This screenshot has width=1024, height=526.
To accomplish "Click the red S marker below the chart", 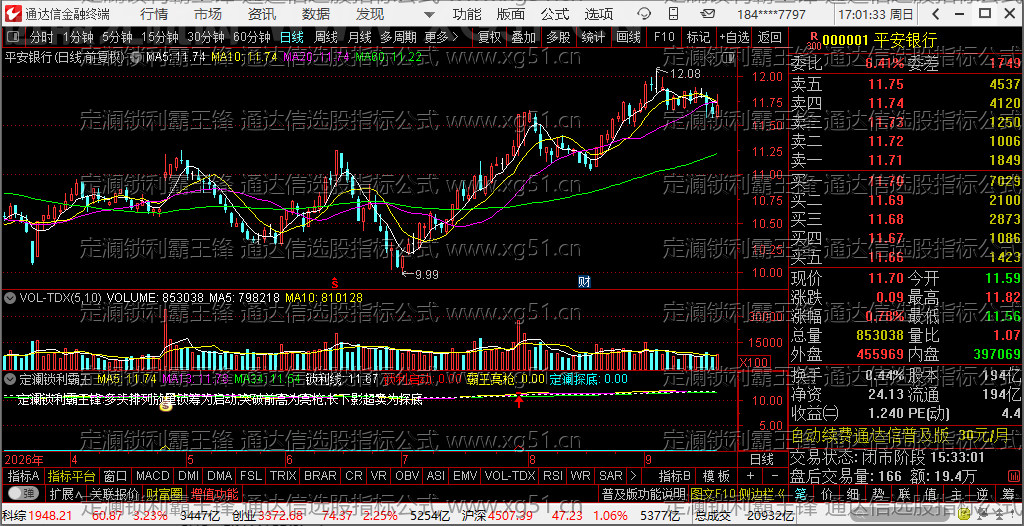I will pos(334,282).
